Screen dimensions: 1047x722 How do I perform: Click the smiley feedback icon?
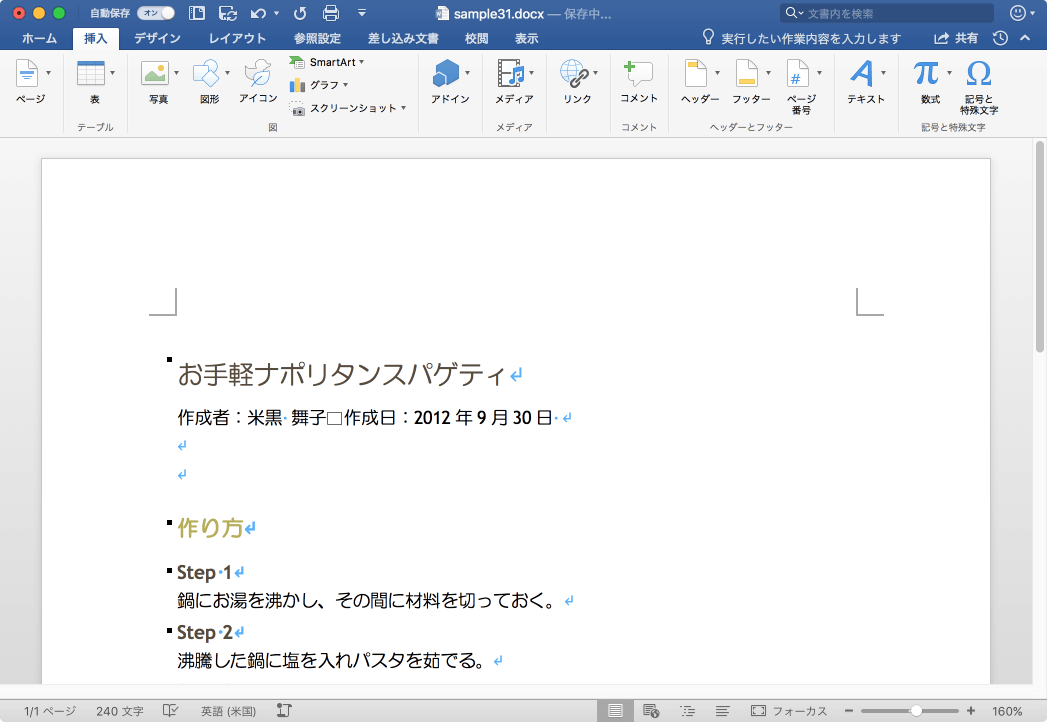click(x=1018, y=13)
